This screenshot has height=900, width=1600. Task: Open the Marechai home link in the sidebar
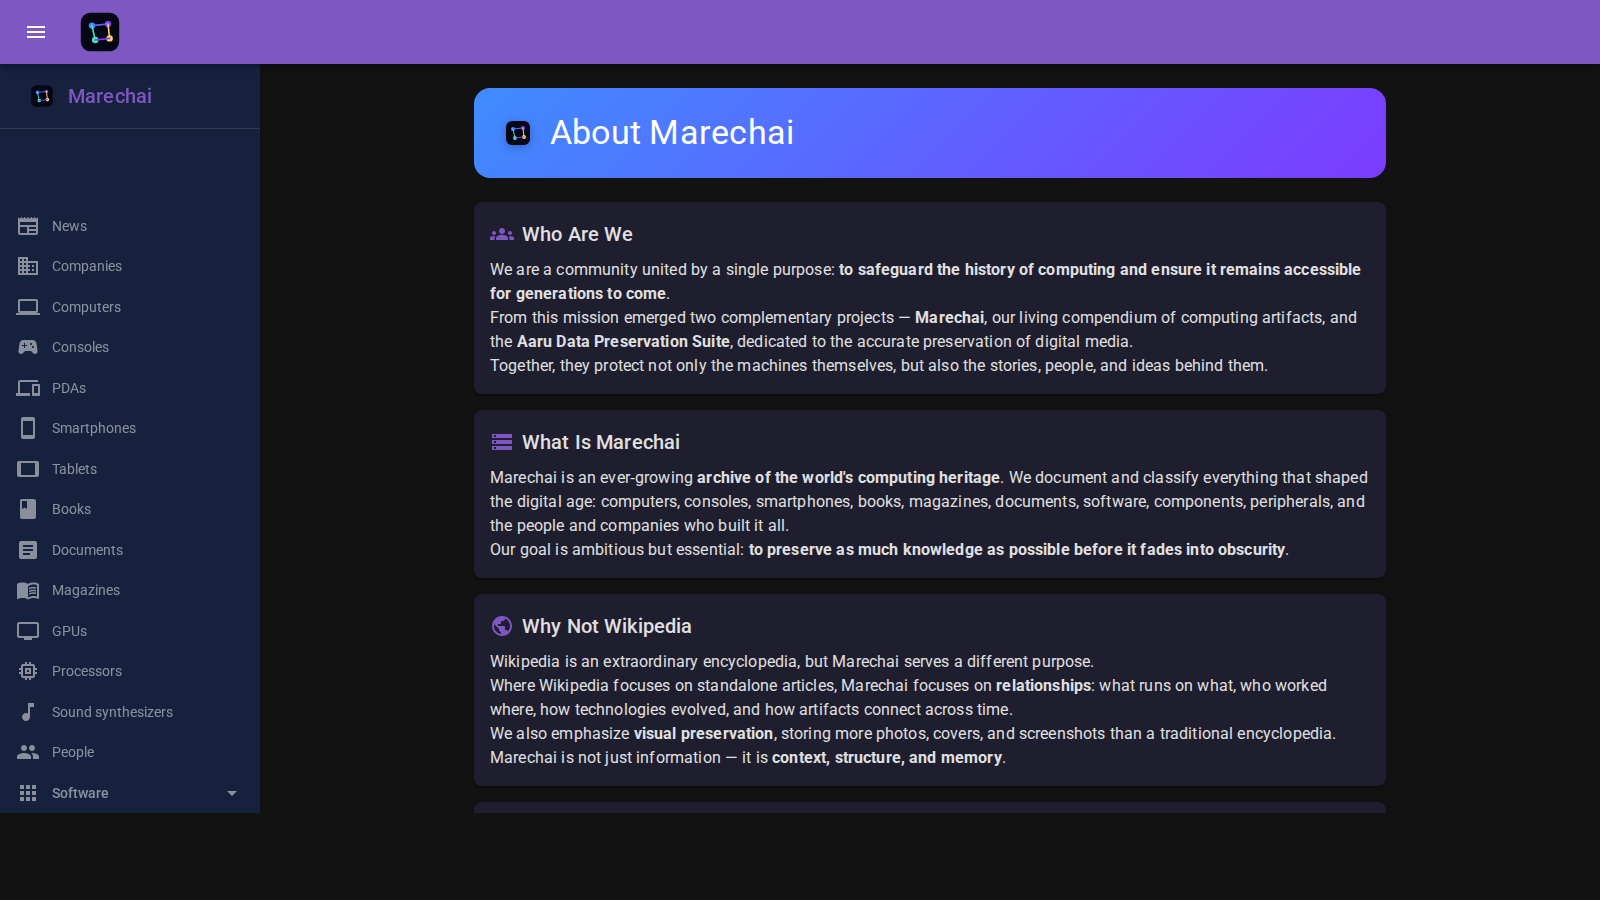110,96
